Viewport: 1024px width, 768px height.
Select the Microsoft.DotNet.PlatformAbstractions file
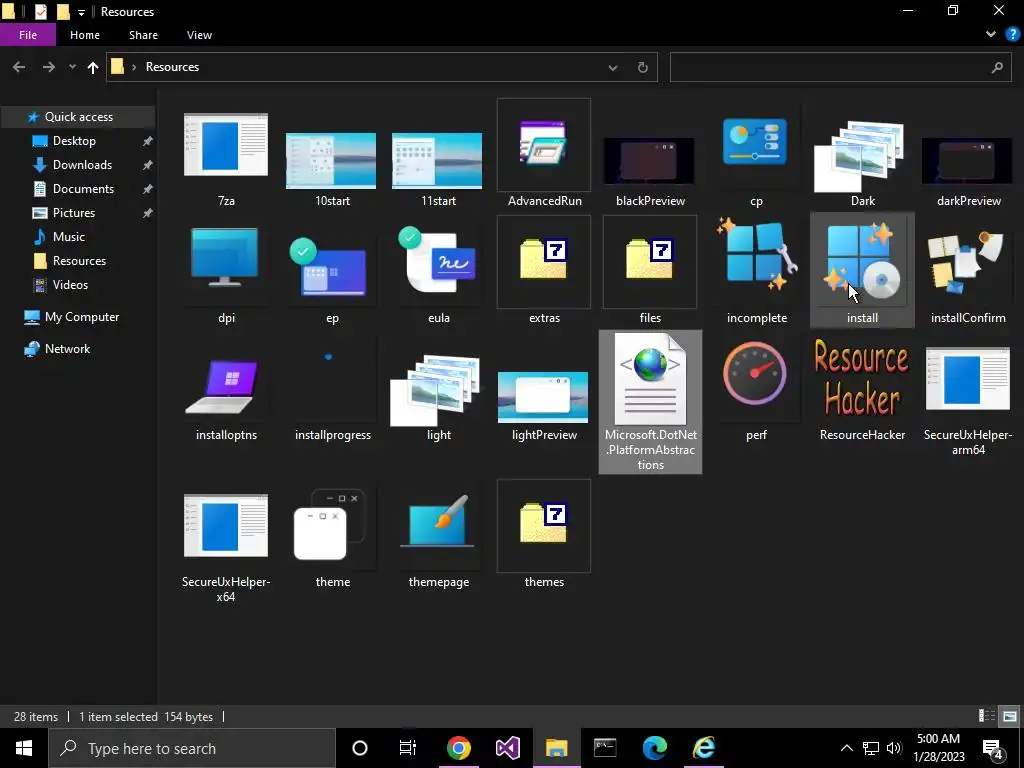pyautogui.click(x=650, y=401)
